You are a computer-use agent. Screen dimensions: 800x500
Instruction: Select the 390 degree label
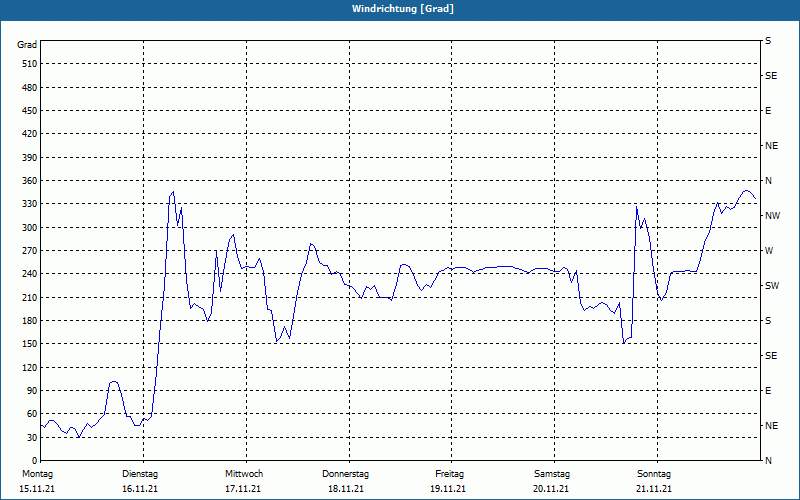[x=30, y=158]
